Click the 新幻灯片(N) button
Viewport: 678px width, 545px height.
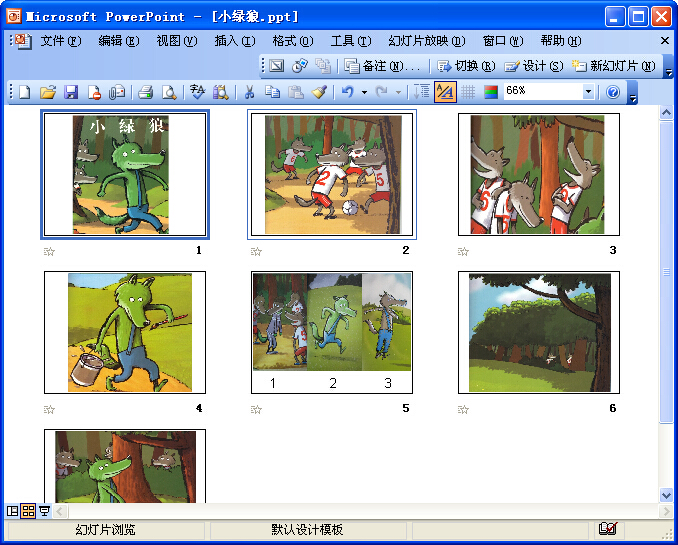(x=614, y=66)
